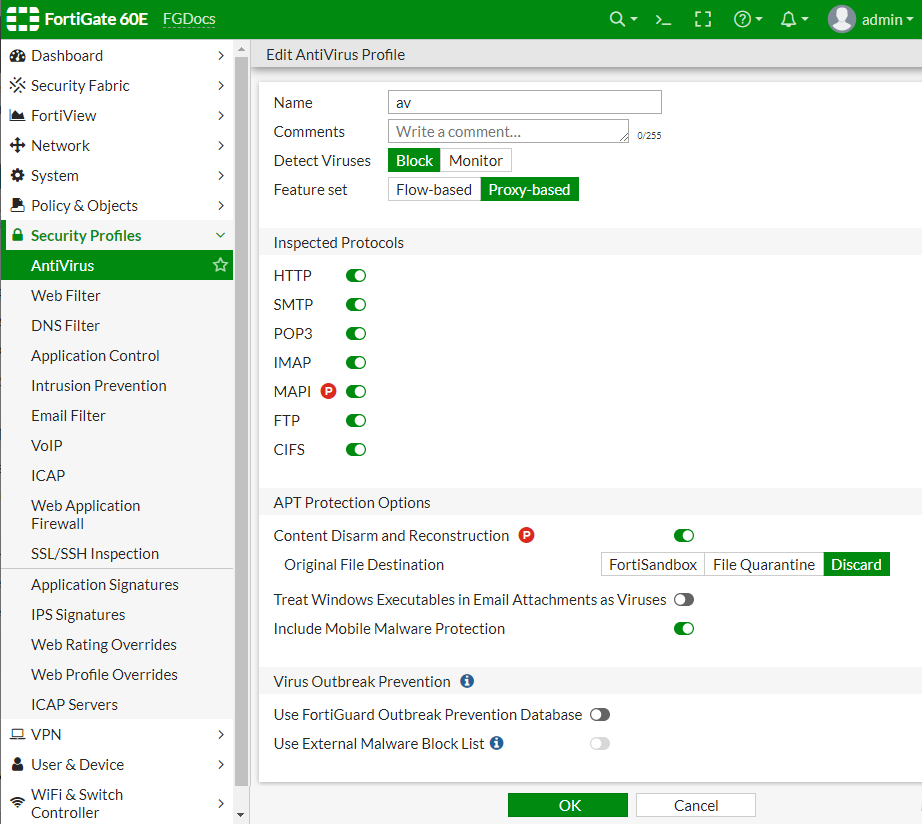Click the FortiGate apps grid icon top-left
The height and width of the screenshot is (824, 922).
[22, 18]
